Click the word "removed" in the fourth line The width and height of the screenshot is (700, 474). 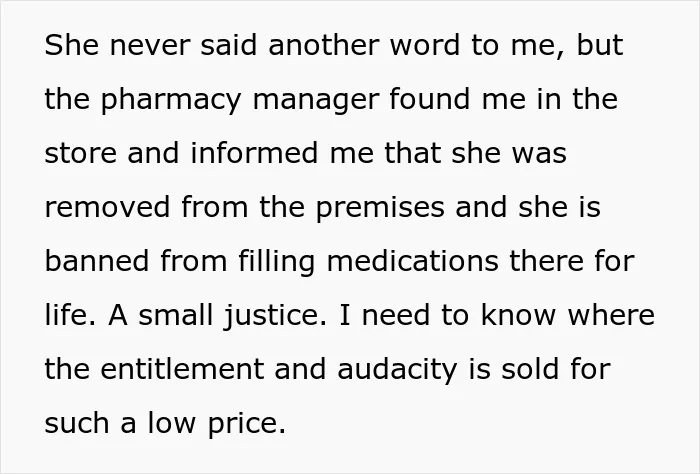point(108,207)
